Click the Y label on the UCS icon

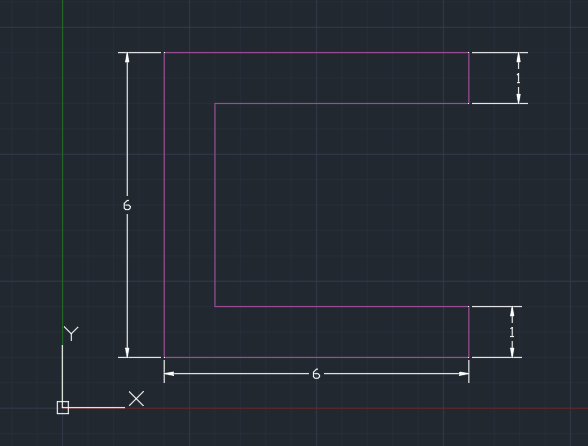(71, 333)
